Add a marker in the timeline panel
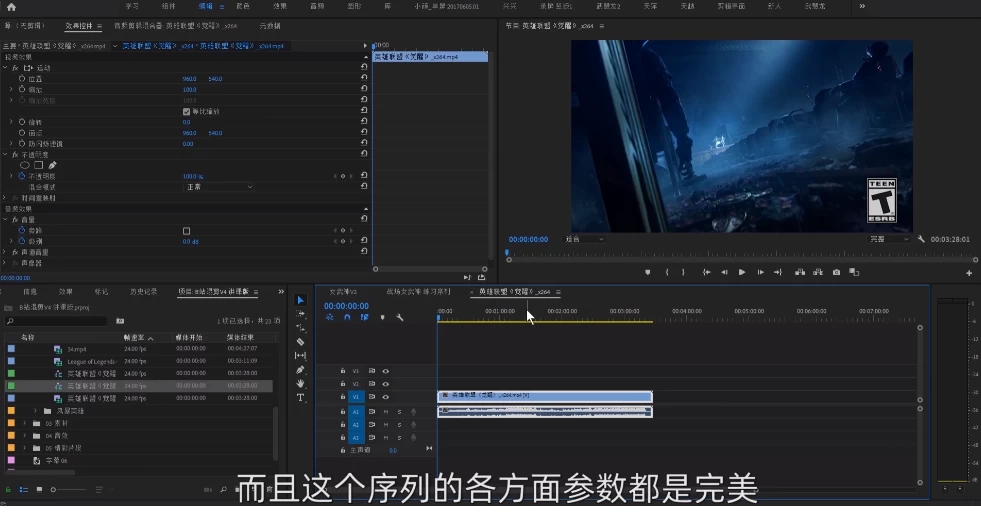This screenshot has width=981, height=529. (x=382, y=318)
